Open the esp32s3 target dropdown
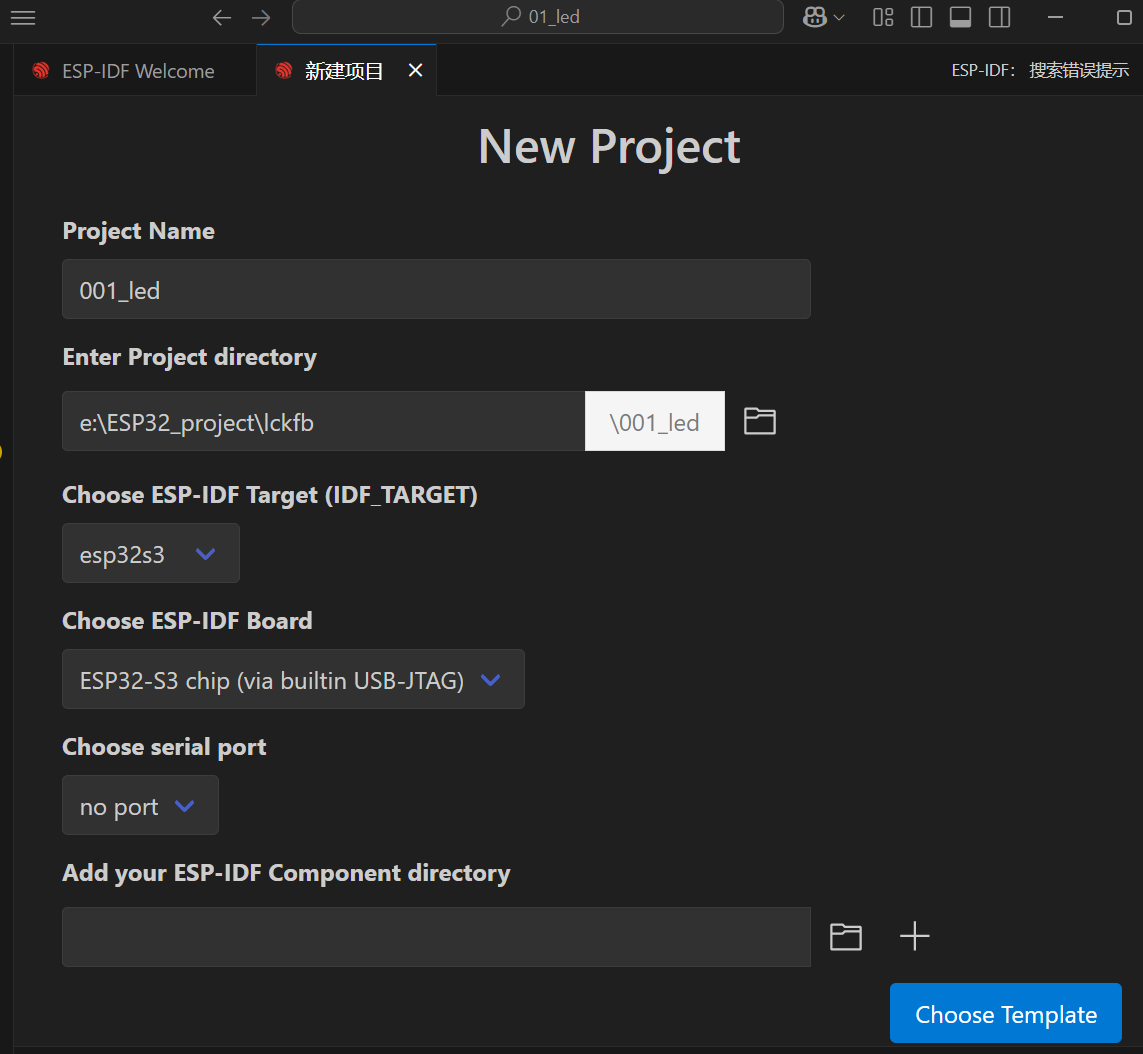The image size is (1143, 1054). click(x=151, y=553)
